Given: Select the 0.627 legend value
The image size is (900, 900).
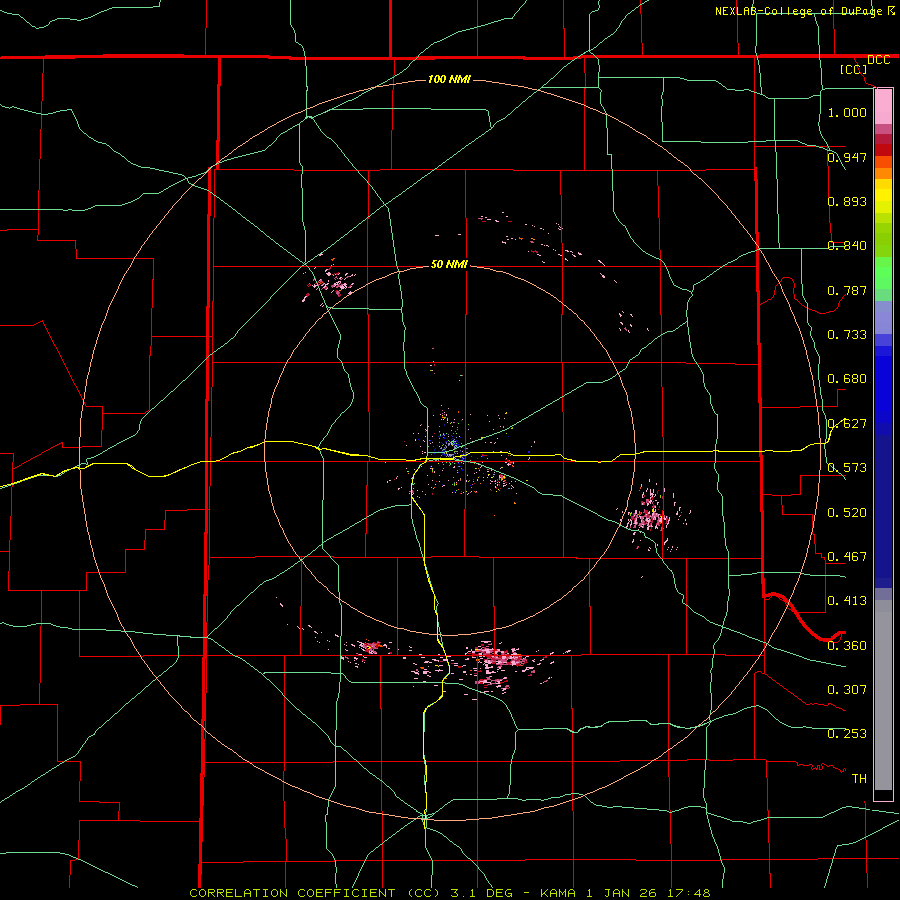Looking at the screenshot, I should 847,424.
